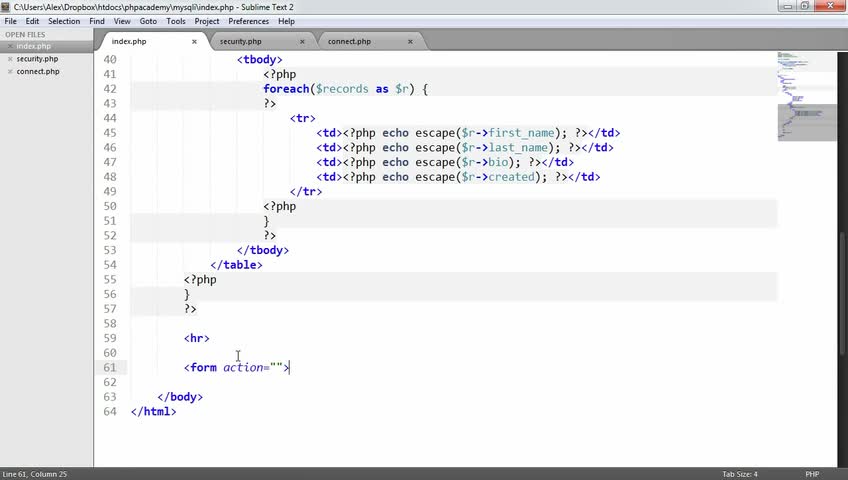Open the Selection menu
Viewport: 848px width, 480px height.
click(64, 21)
